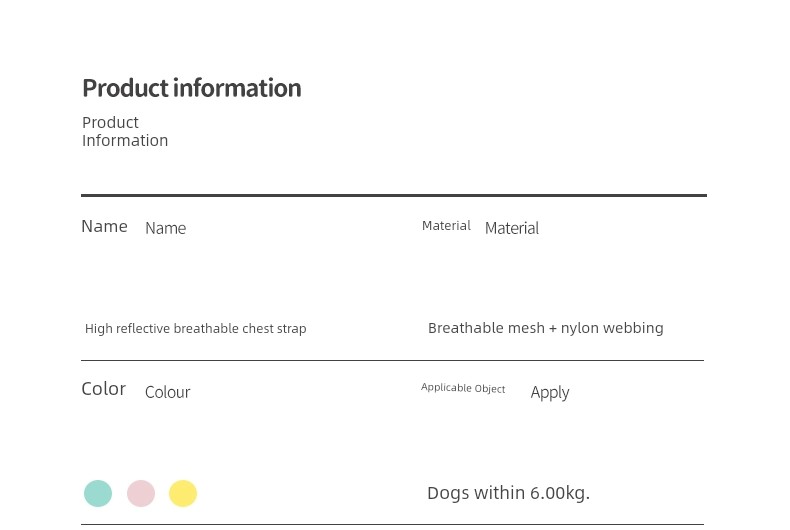The height and width of the screenshot is (530, 790).
Task: Click the 'Apply' label text
Action: tap(549, 392)
